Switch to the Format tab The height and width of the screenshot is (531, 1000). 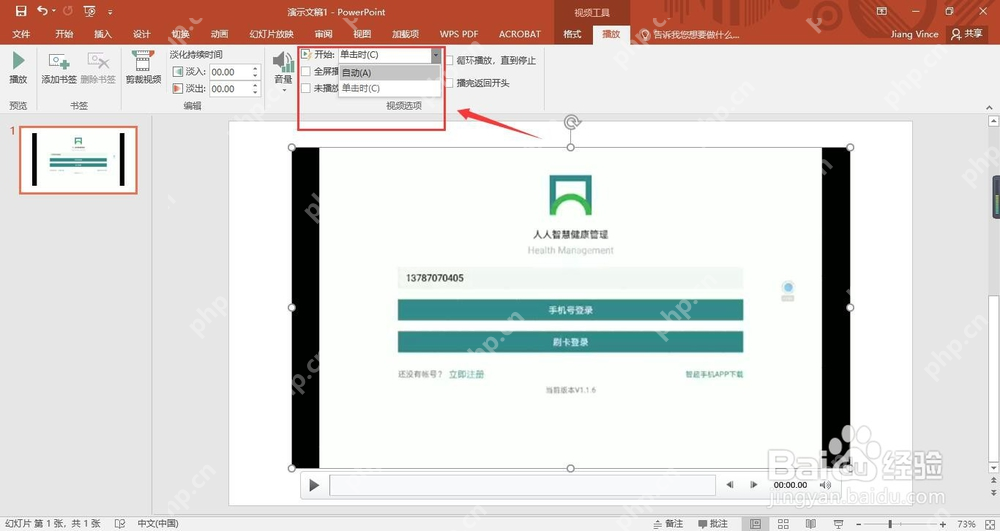pos(572,34)
